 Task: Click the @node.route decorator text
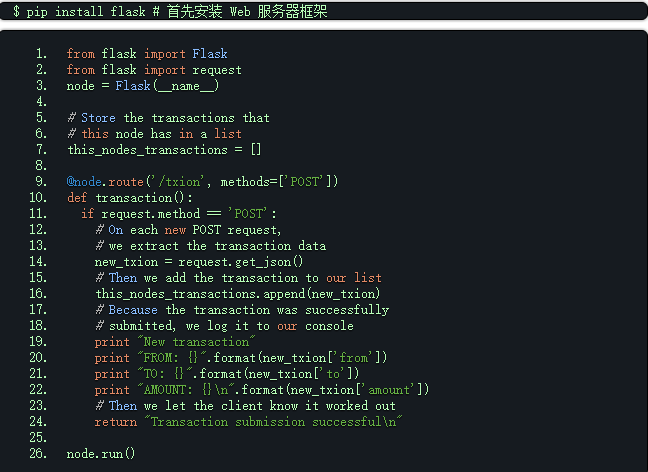coord(105,181)
